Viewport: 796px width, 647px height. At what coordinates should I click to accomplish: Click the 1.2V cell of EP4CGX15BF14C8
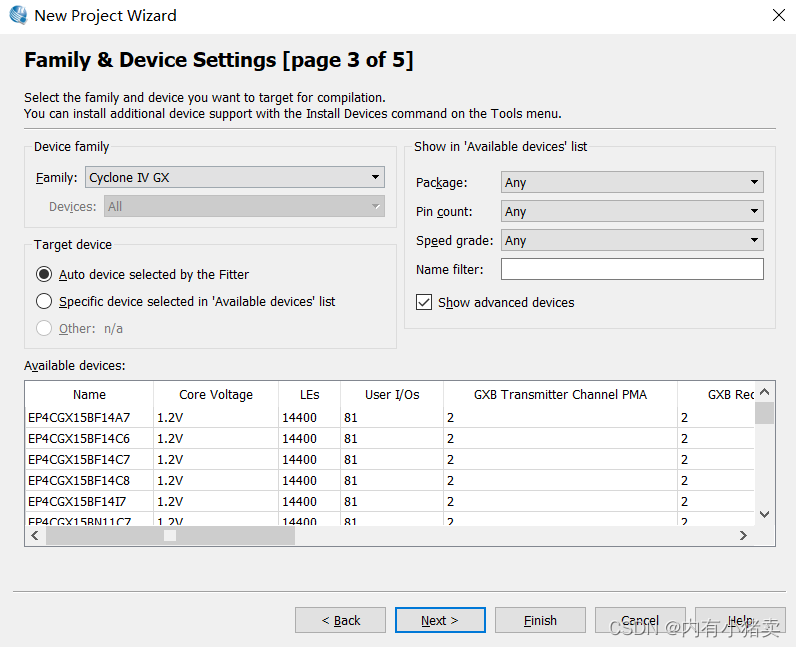point(216,480)
